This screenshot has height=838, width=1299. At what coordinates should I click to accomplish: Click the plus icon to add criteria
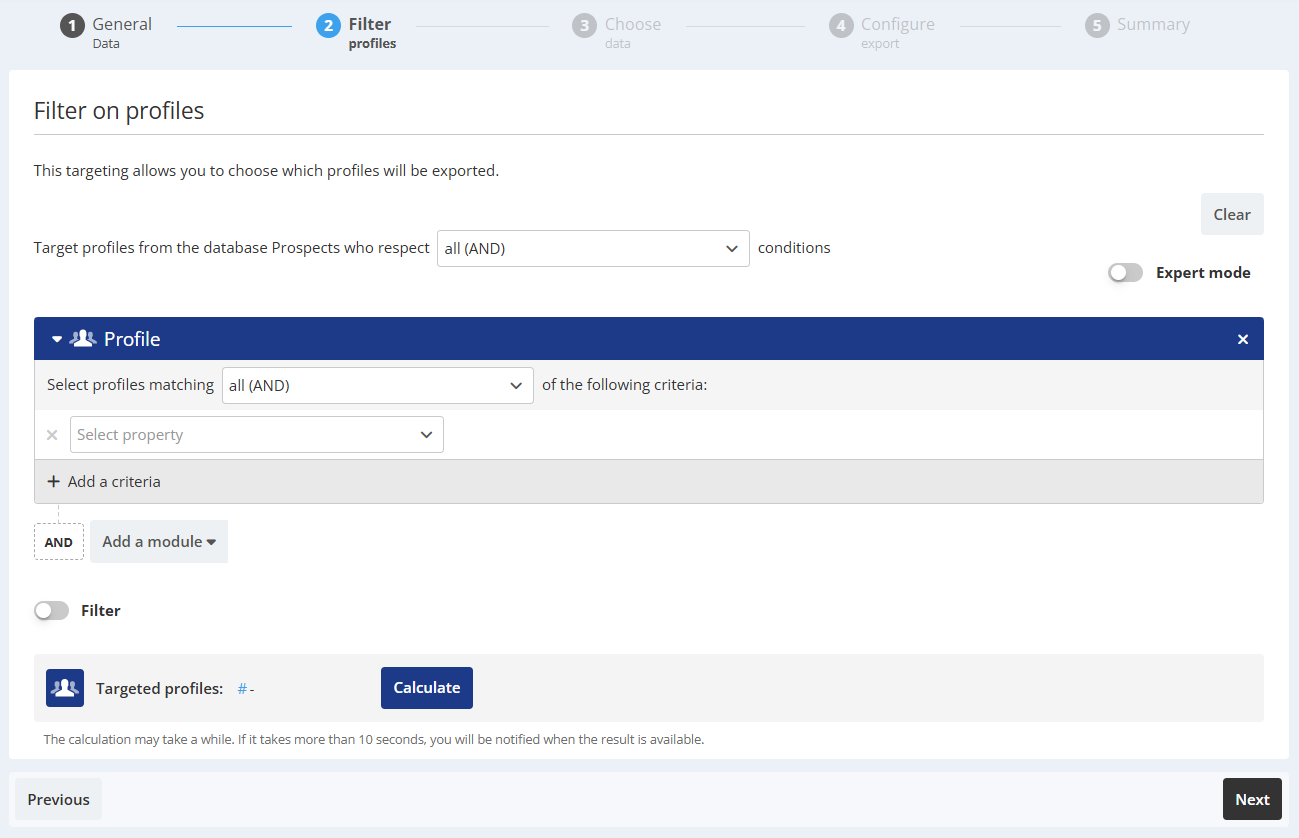click(54, 482)
